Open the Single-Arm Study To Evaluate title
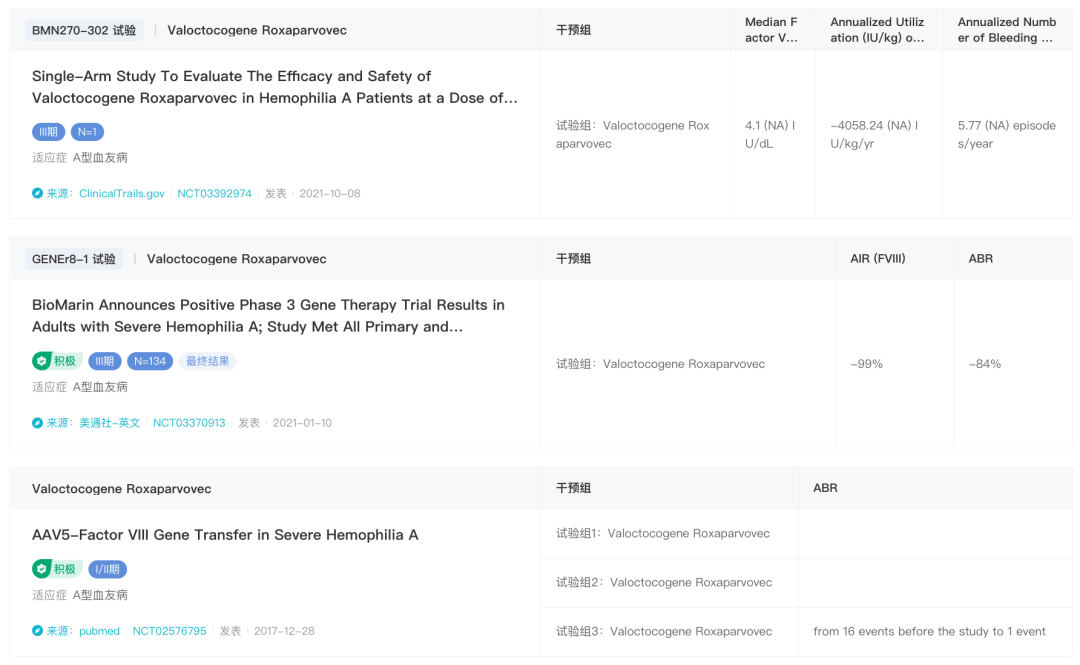The height and width of the screenshot is (665, 1080). (x=274, y=87)
